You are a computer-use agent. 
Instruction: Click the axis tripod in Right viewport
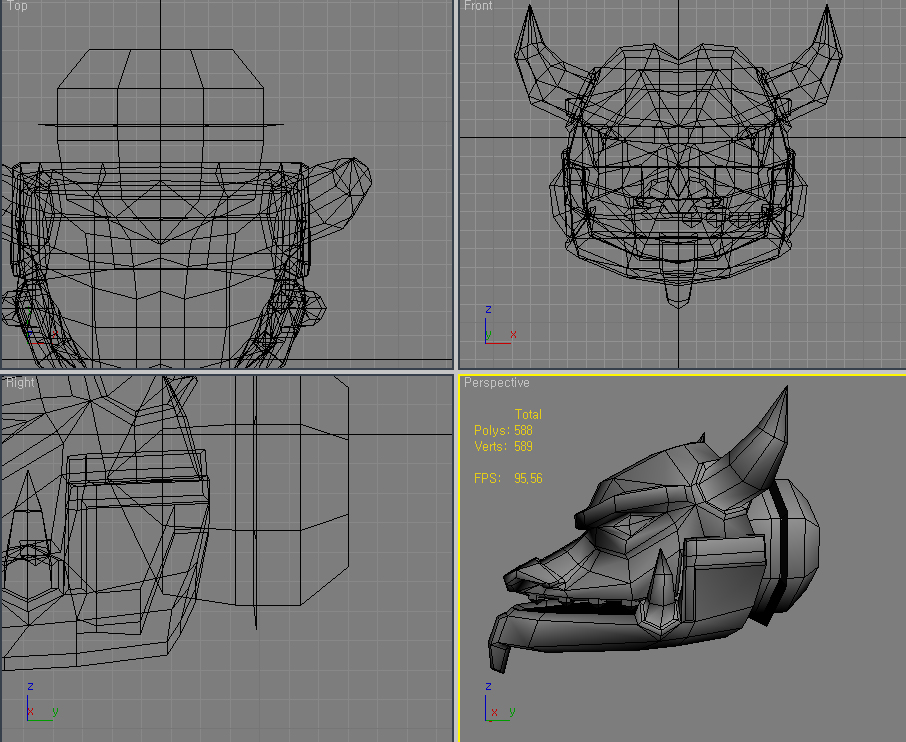(36, 705)
